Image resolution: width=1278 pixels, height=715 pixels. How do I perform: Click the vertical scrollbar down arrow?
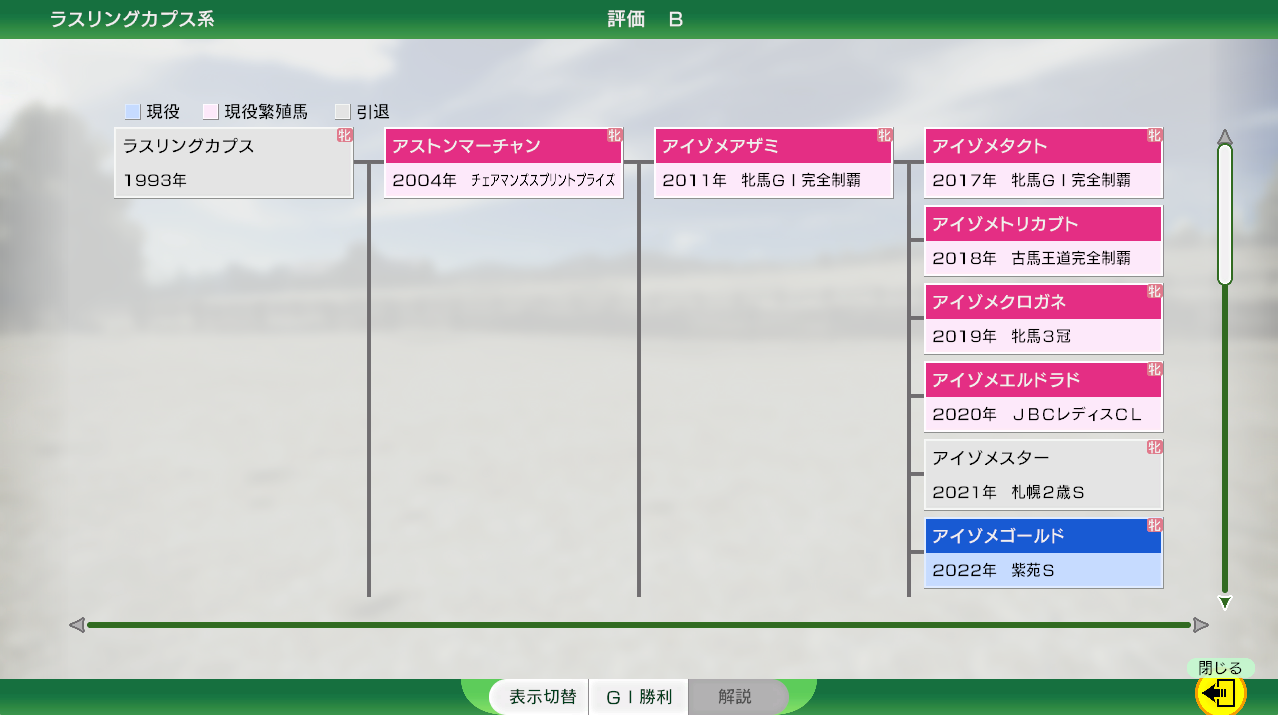tap(1225, 603)
